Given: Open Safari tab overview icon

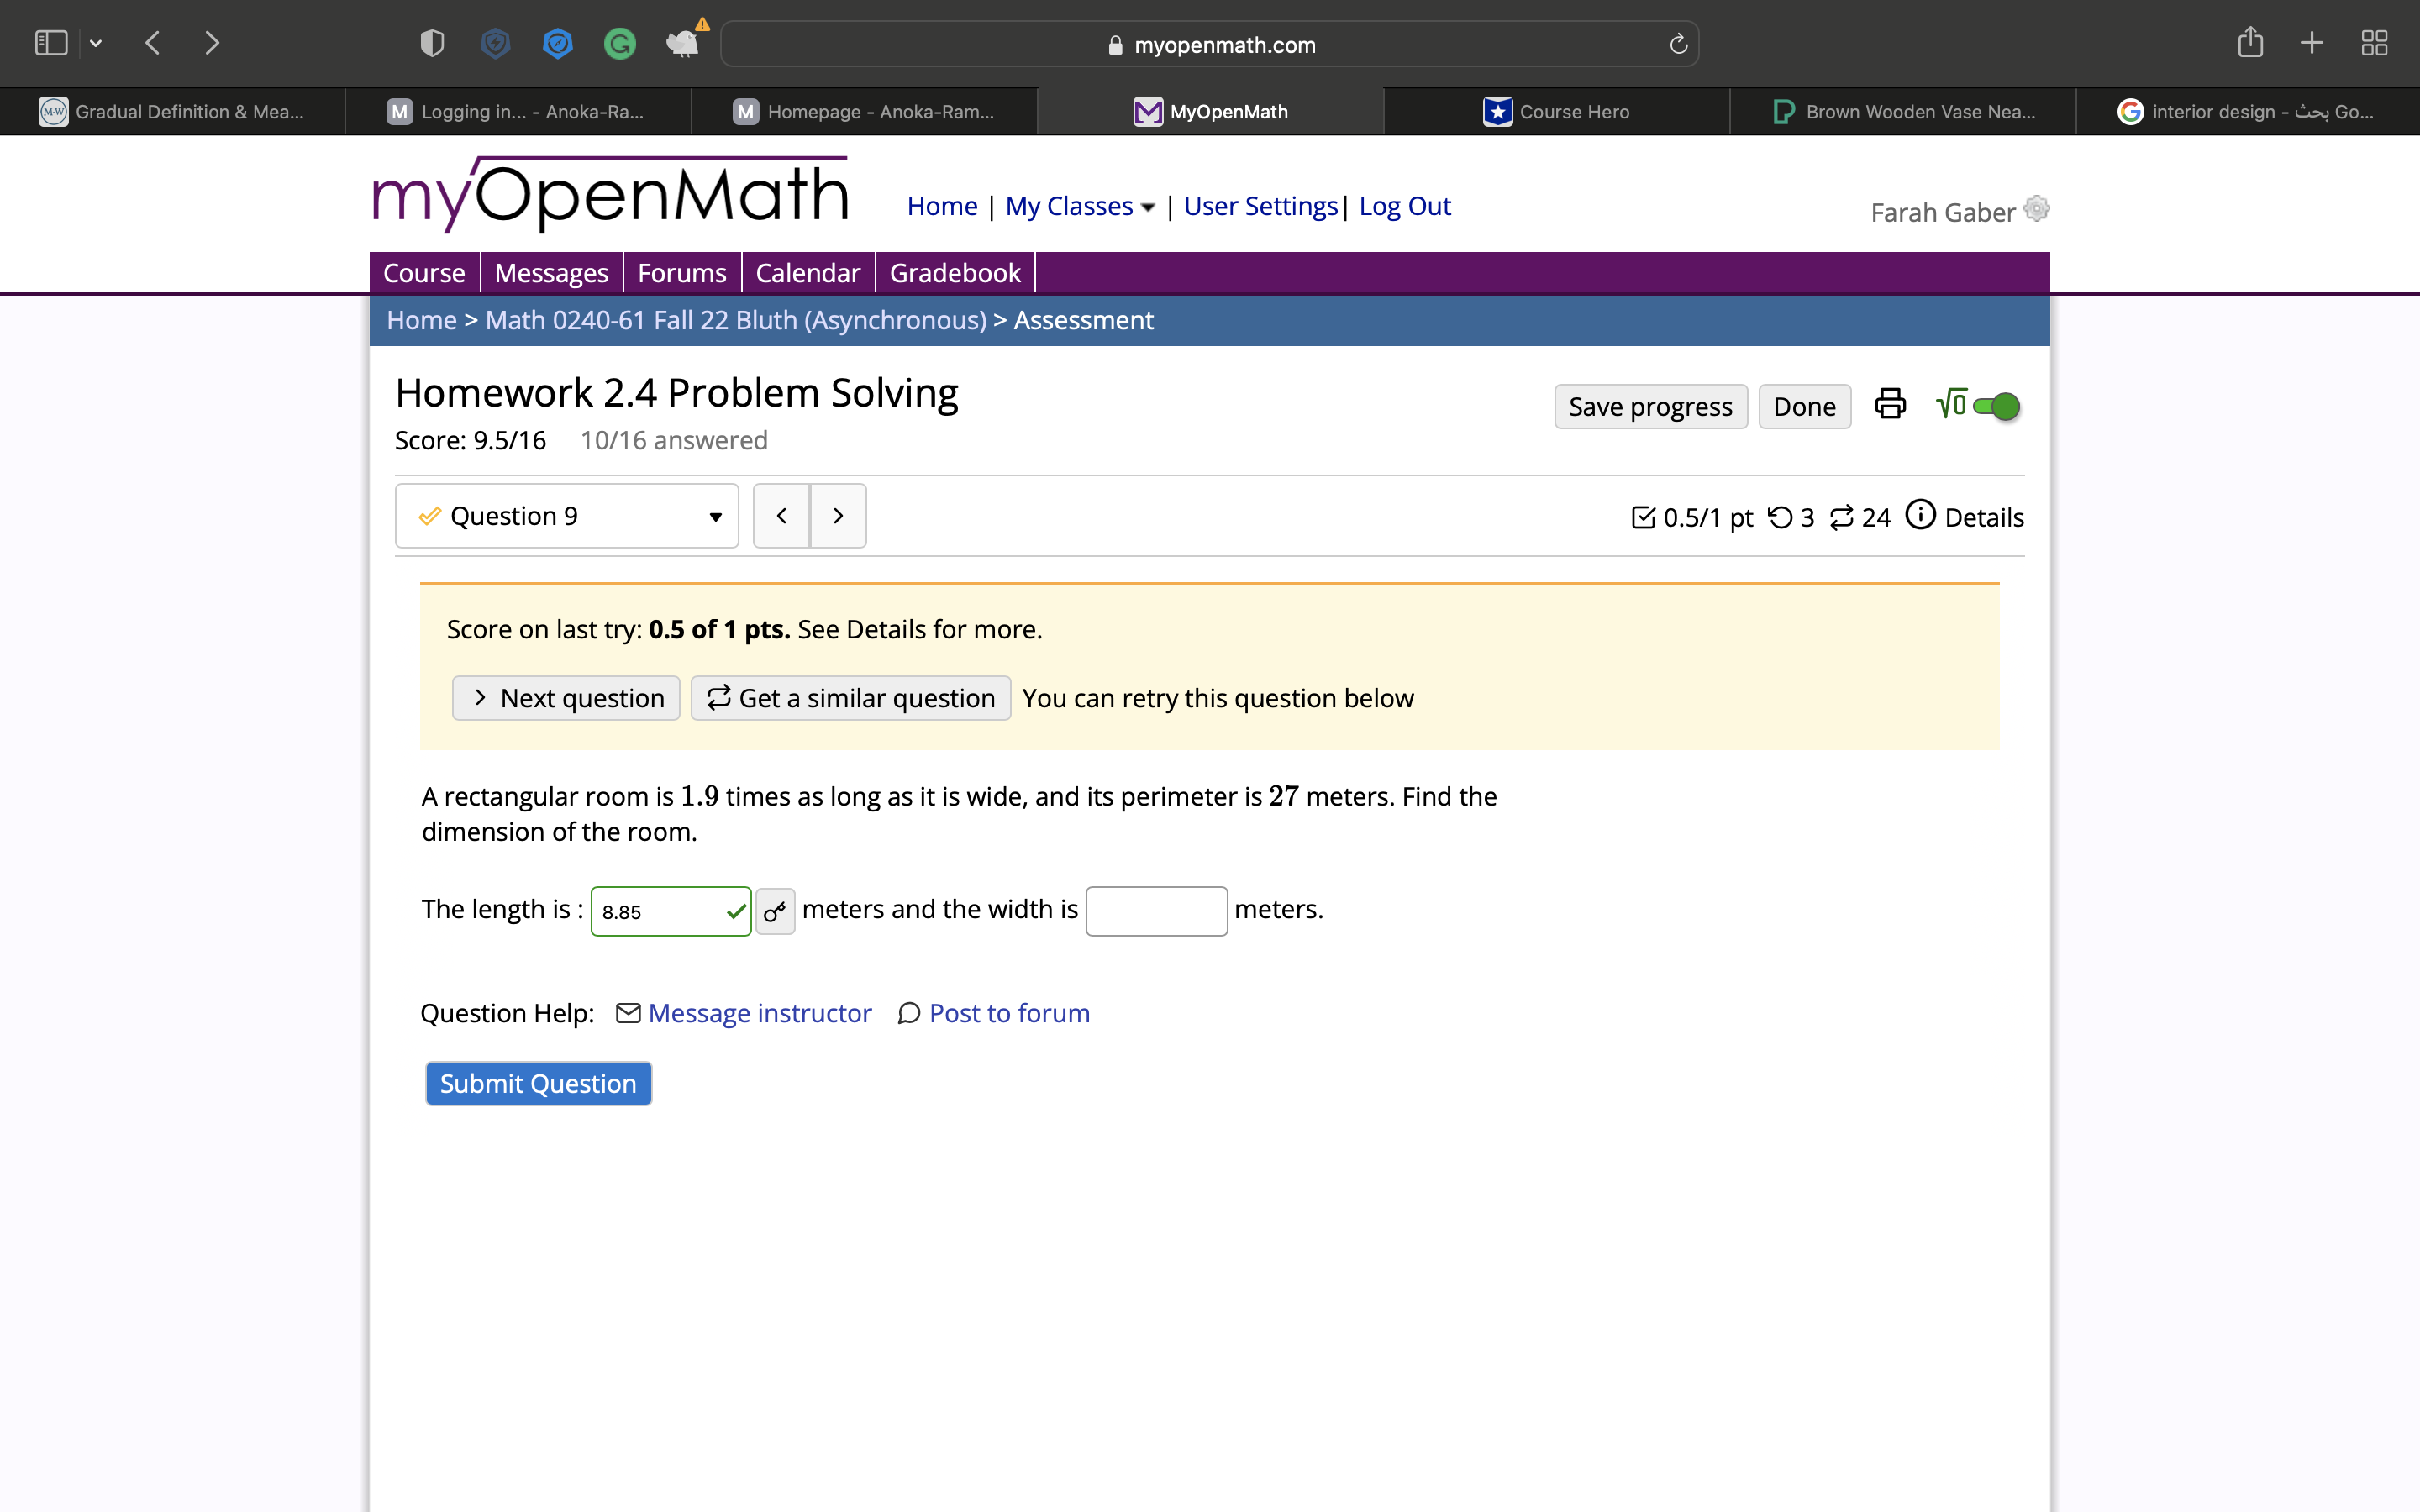Looking at the screenshot, I should (x=2374, y=43).
